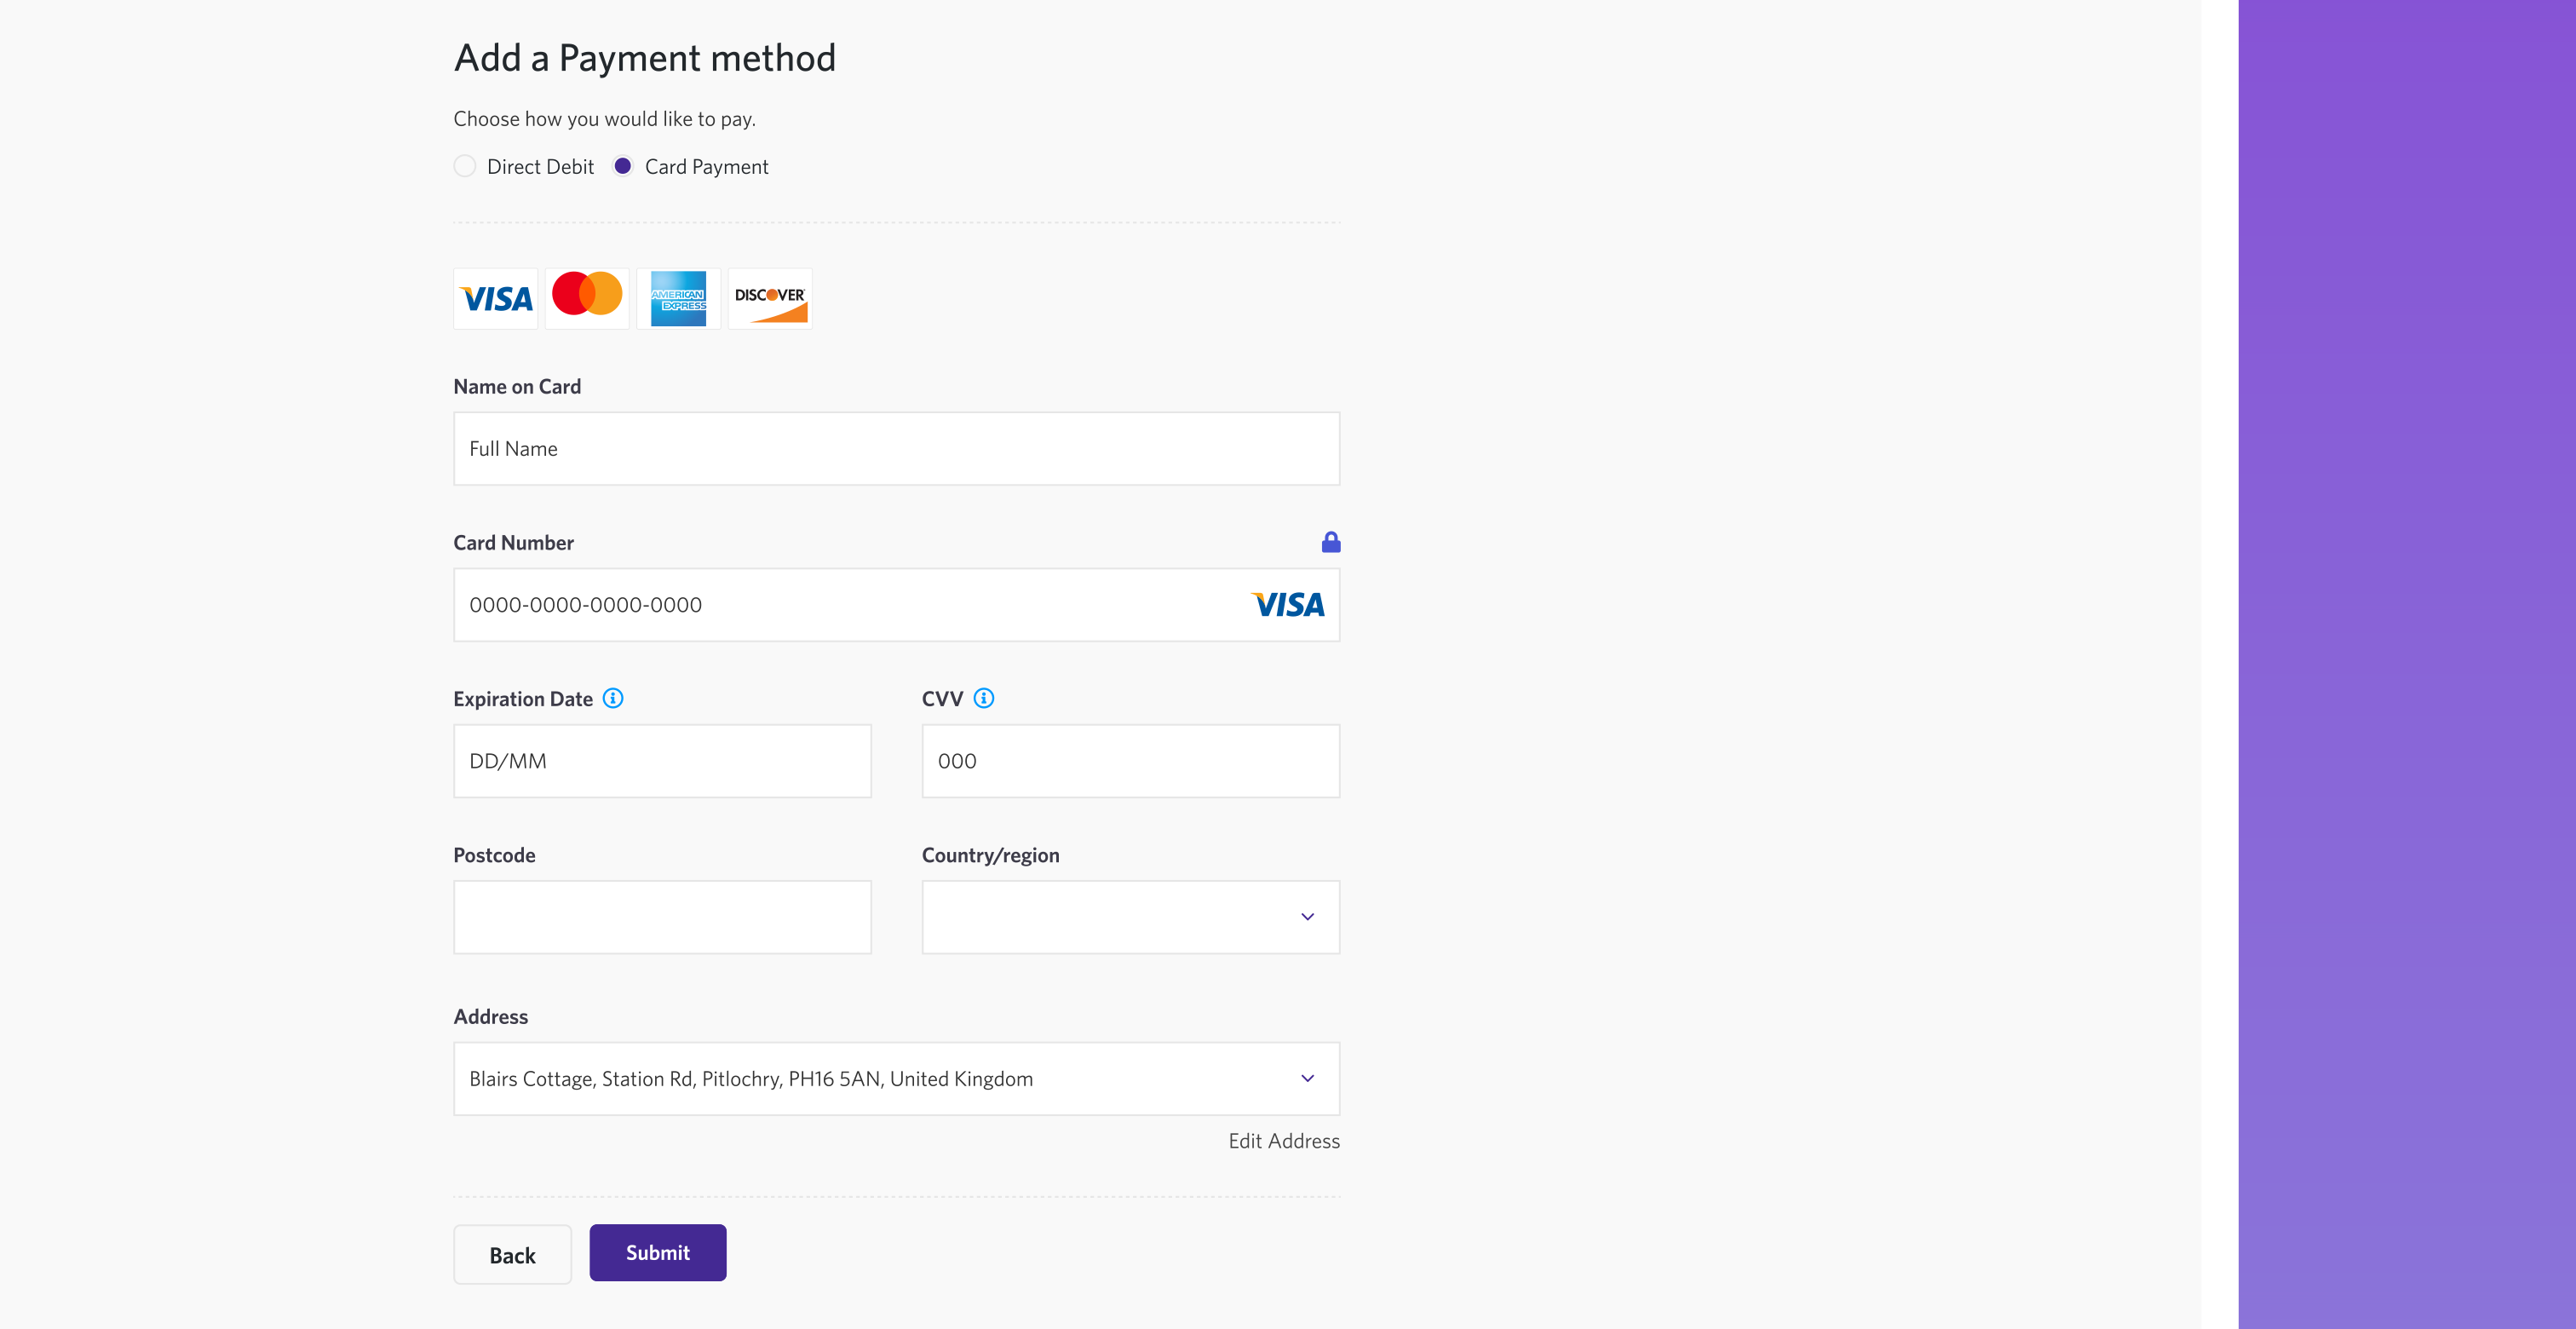Choose the American Express card icon
The height and width of the screenshot is (1329, 2576).
tap(678, 298)
